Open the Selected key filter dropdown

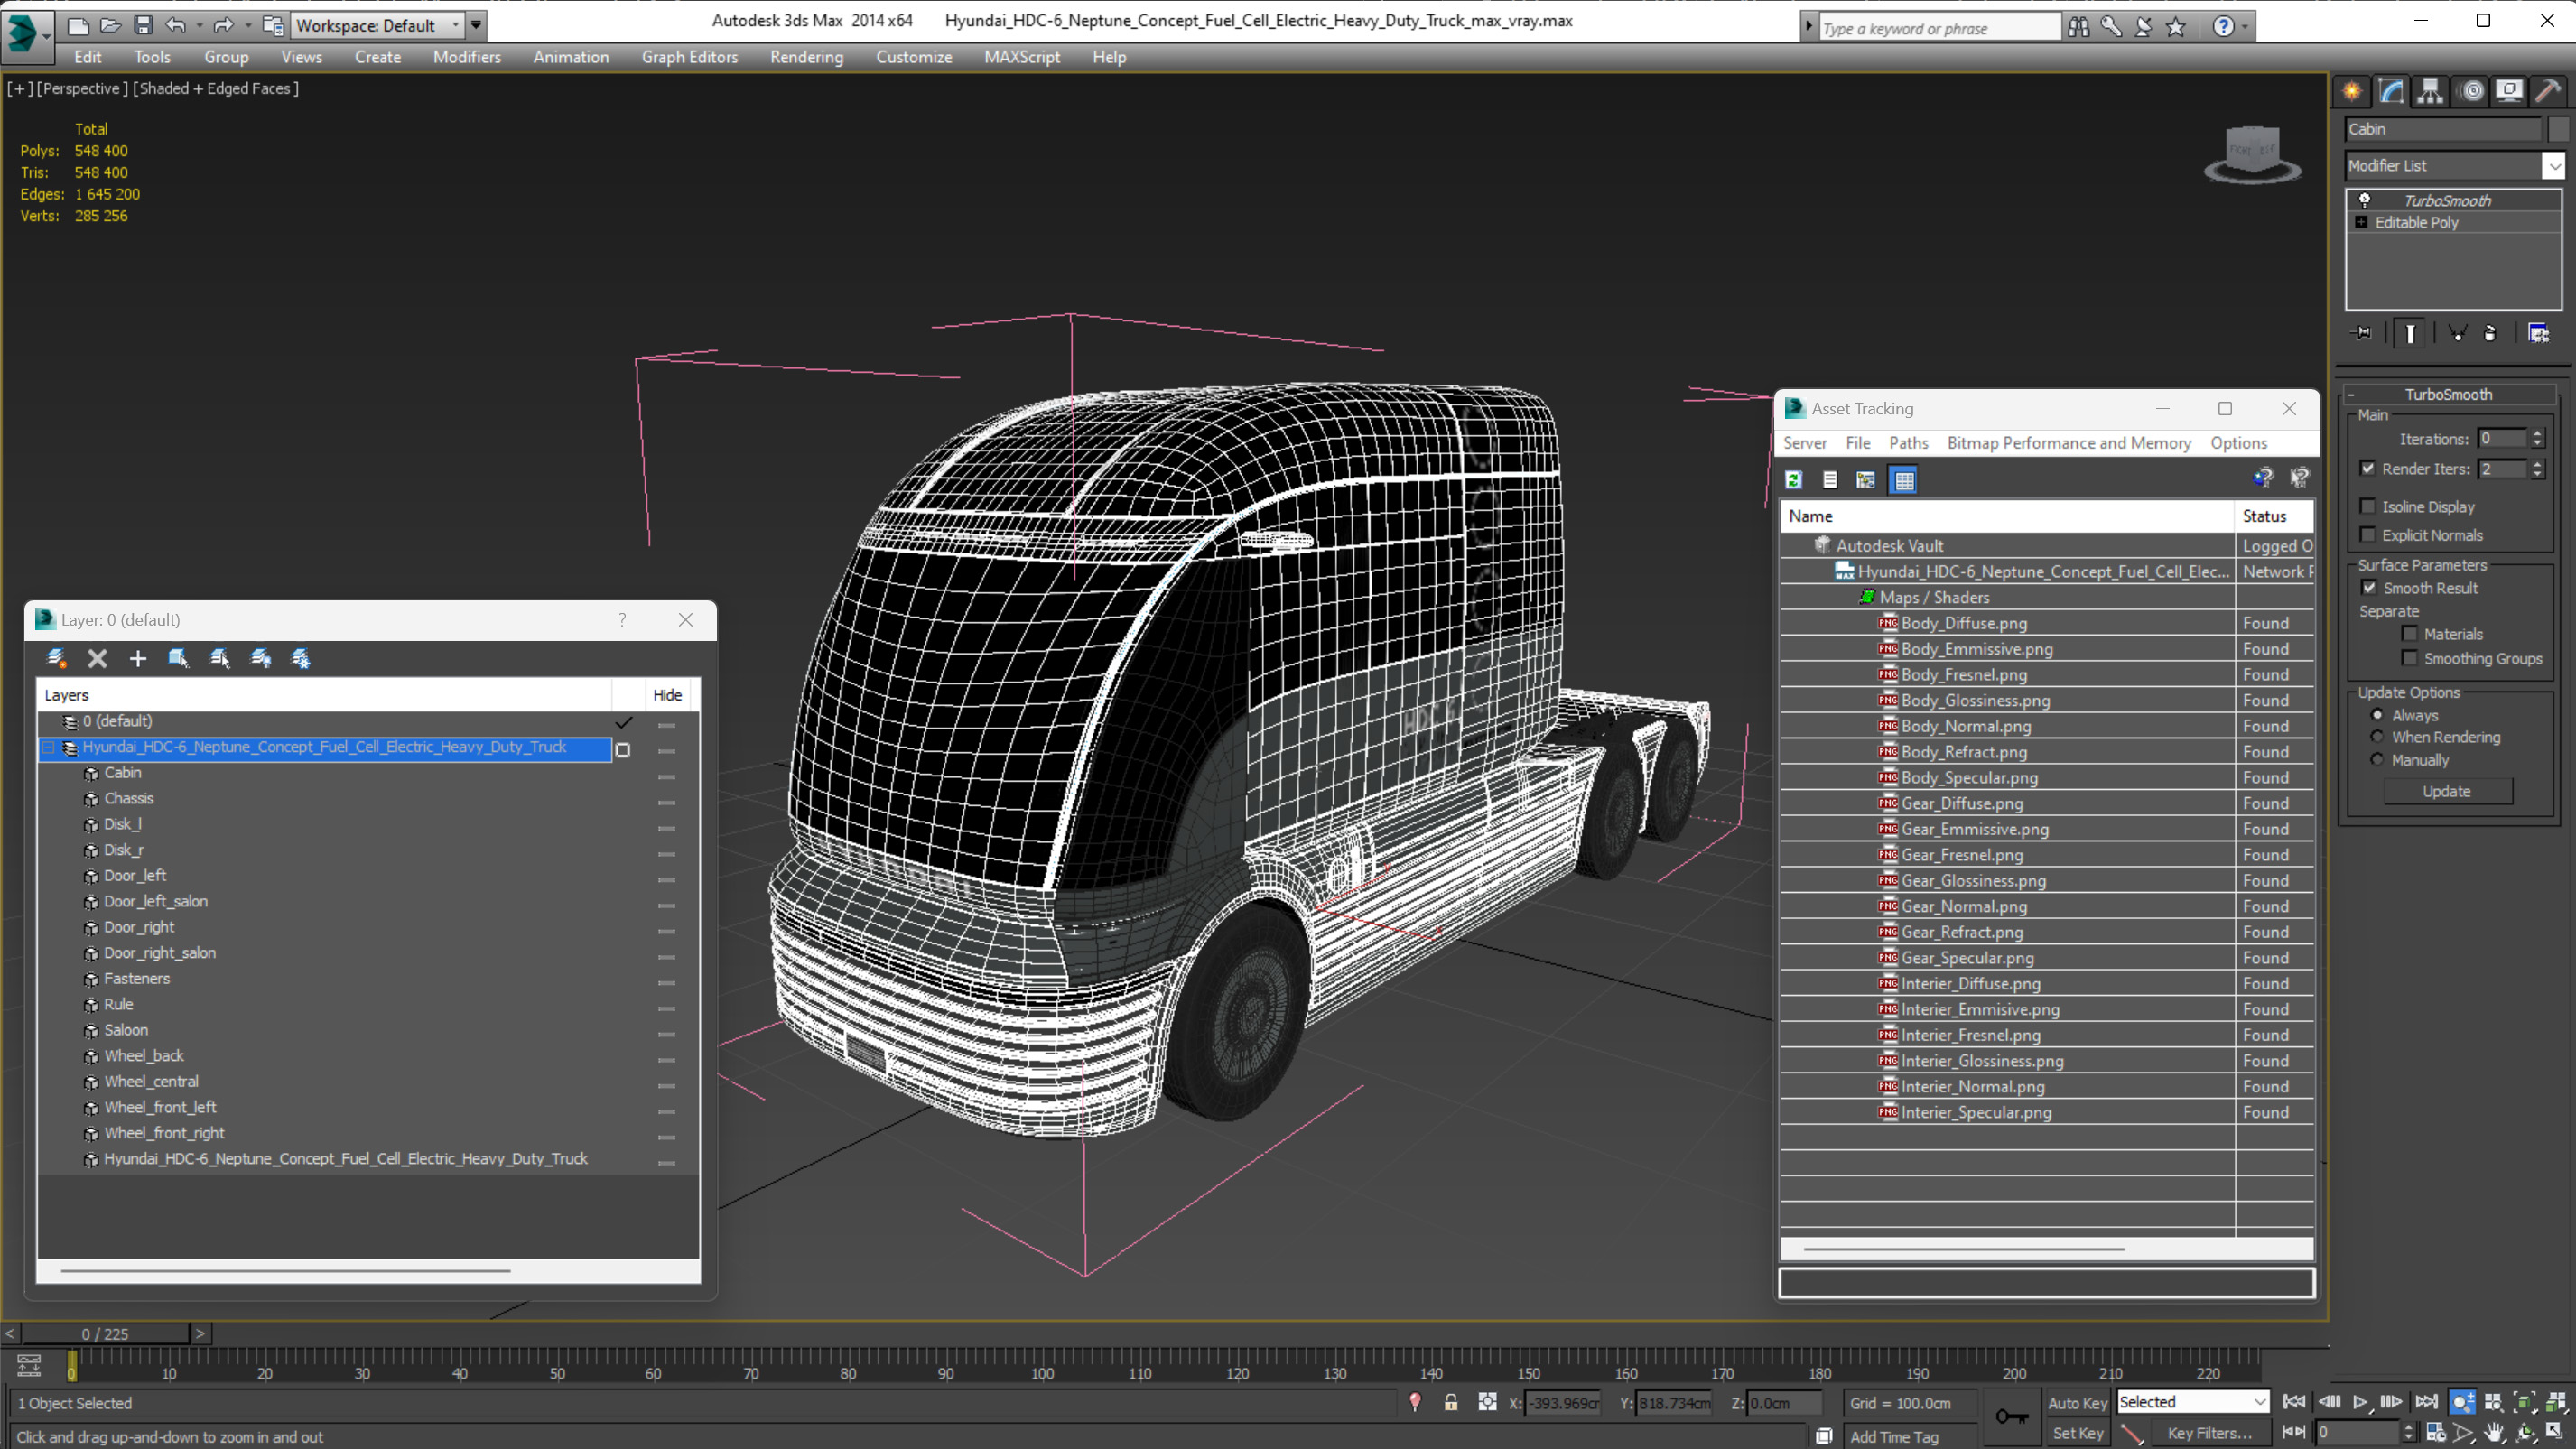[x=2193, y=1402]
